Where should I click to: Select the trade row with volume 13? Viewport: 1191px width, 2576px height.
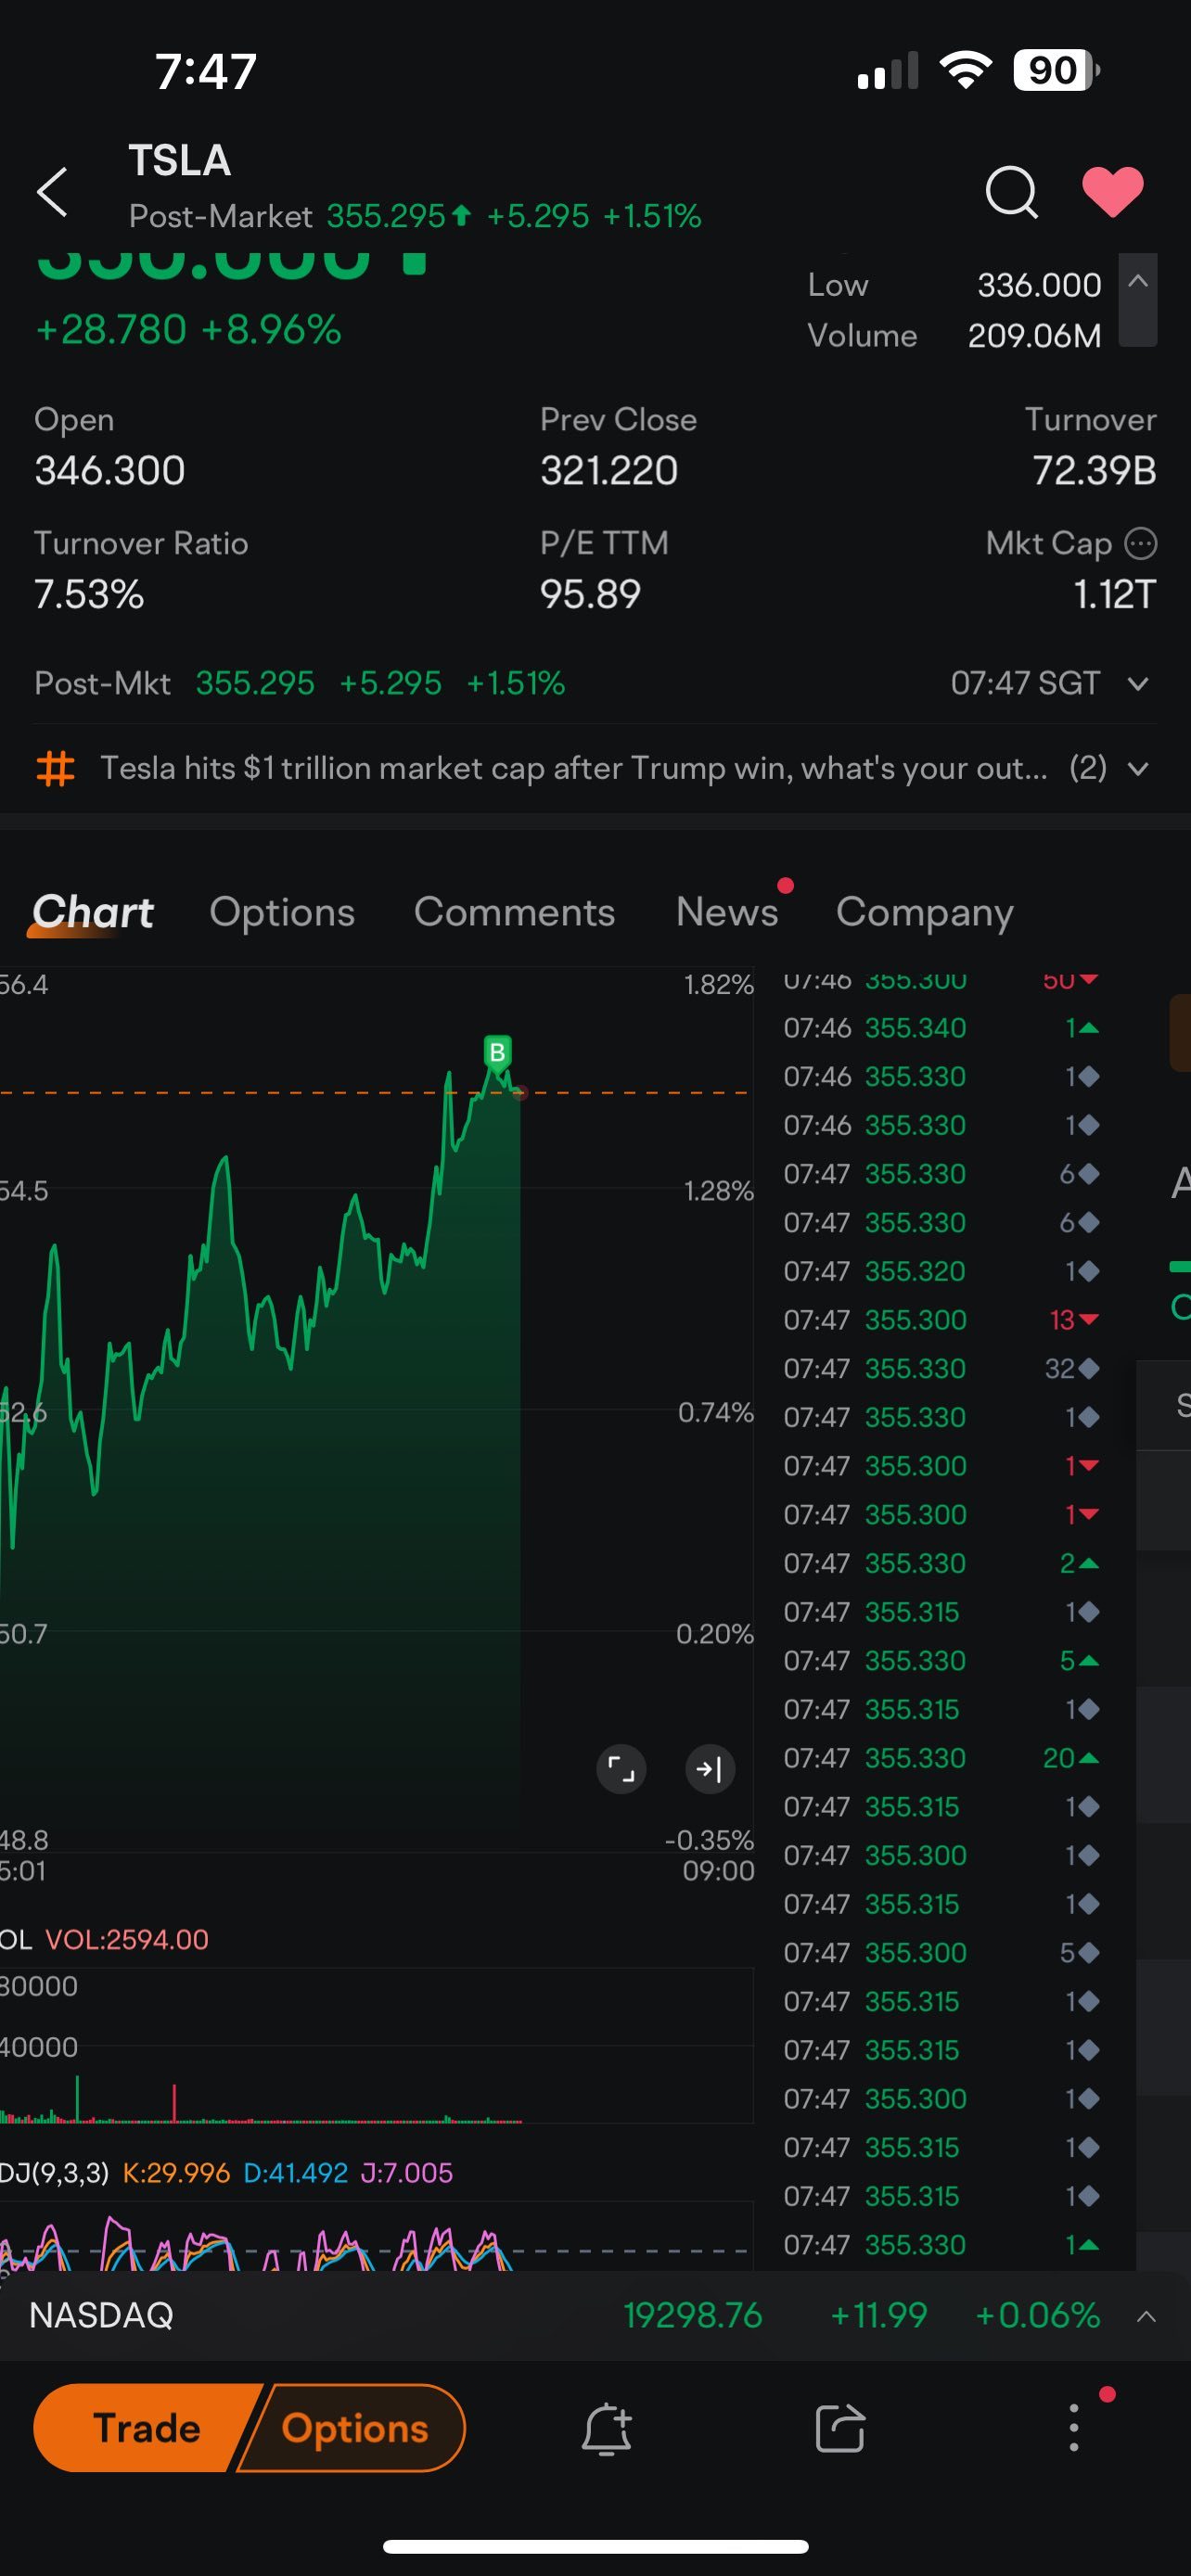click(x=942, y=1320)
